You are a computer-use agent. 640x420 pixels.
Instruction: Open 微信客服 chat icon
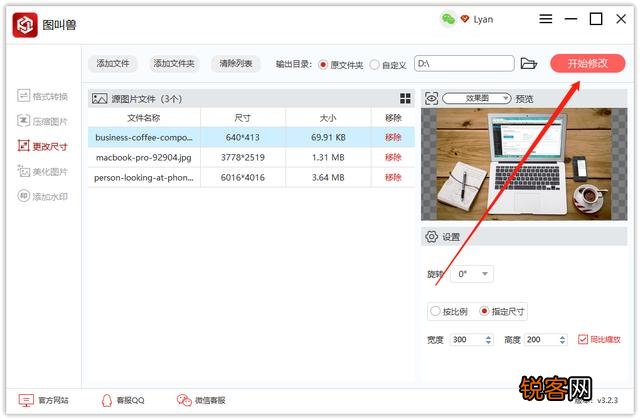pyautogui.click(x=184, y=400)
